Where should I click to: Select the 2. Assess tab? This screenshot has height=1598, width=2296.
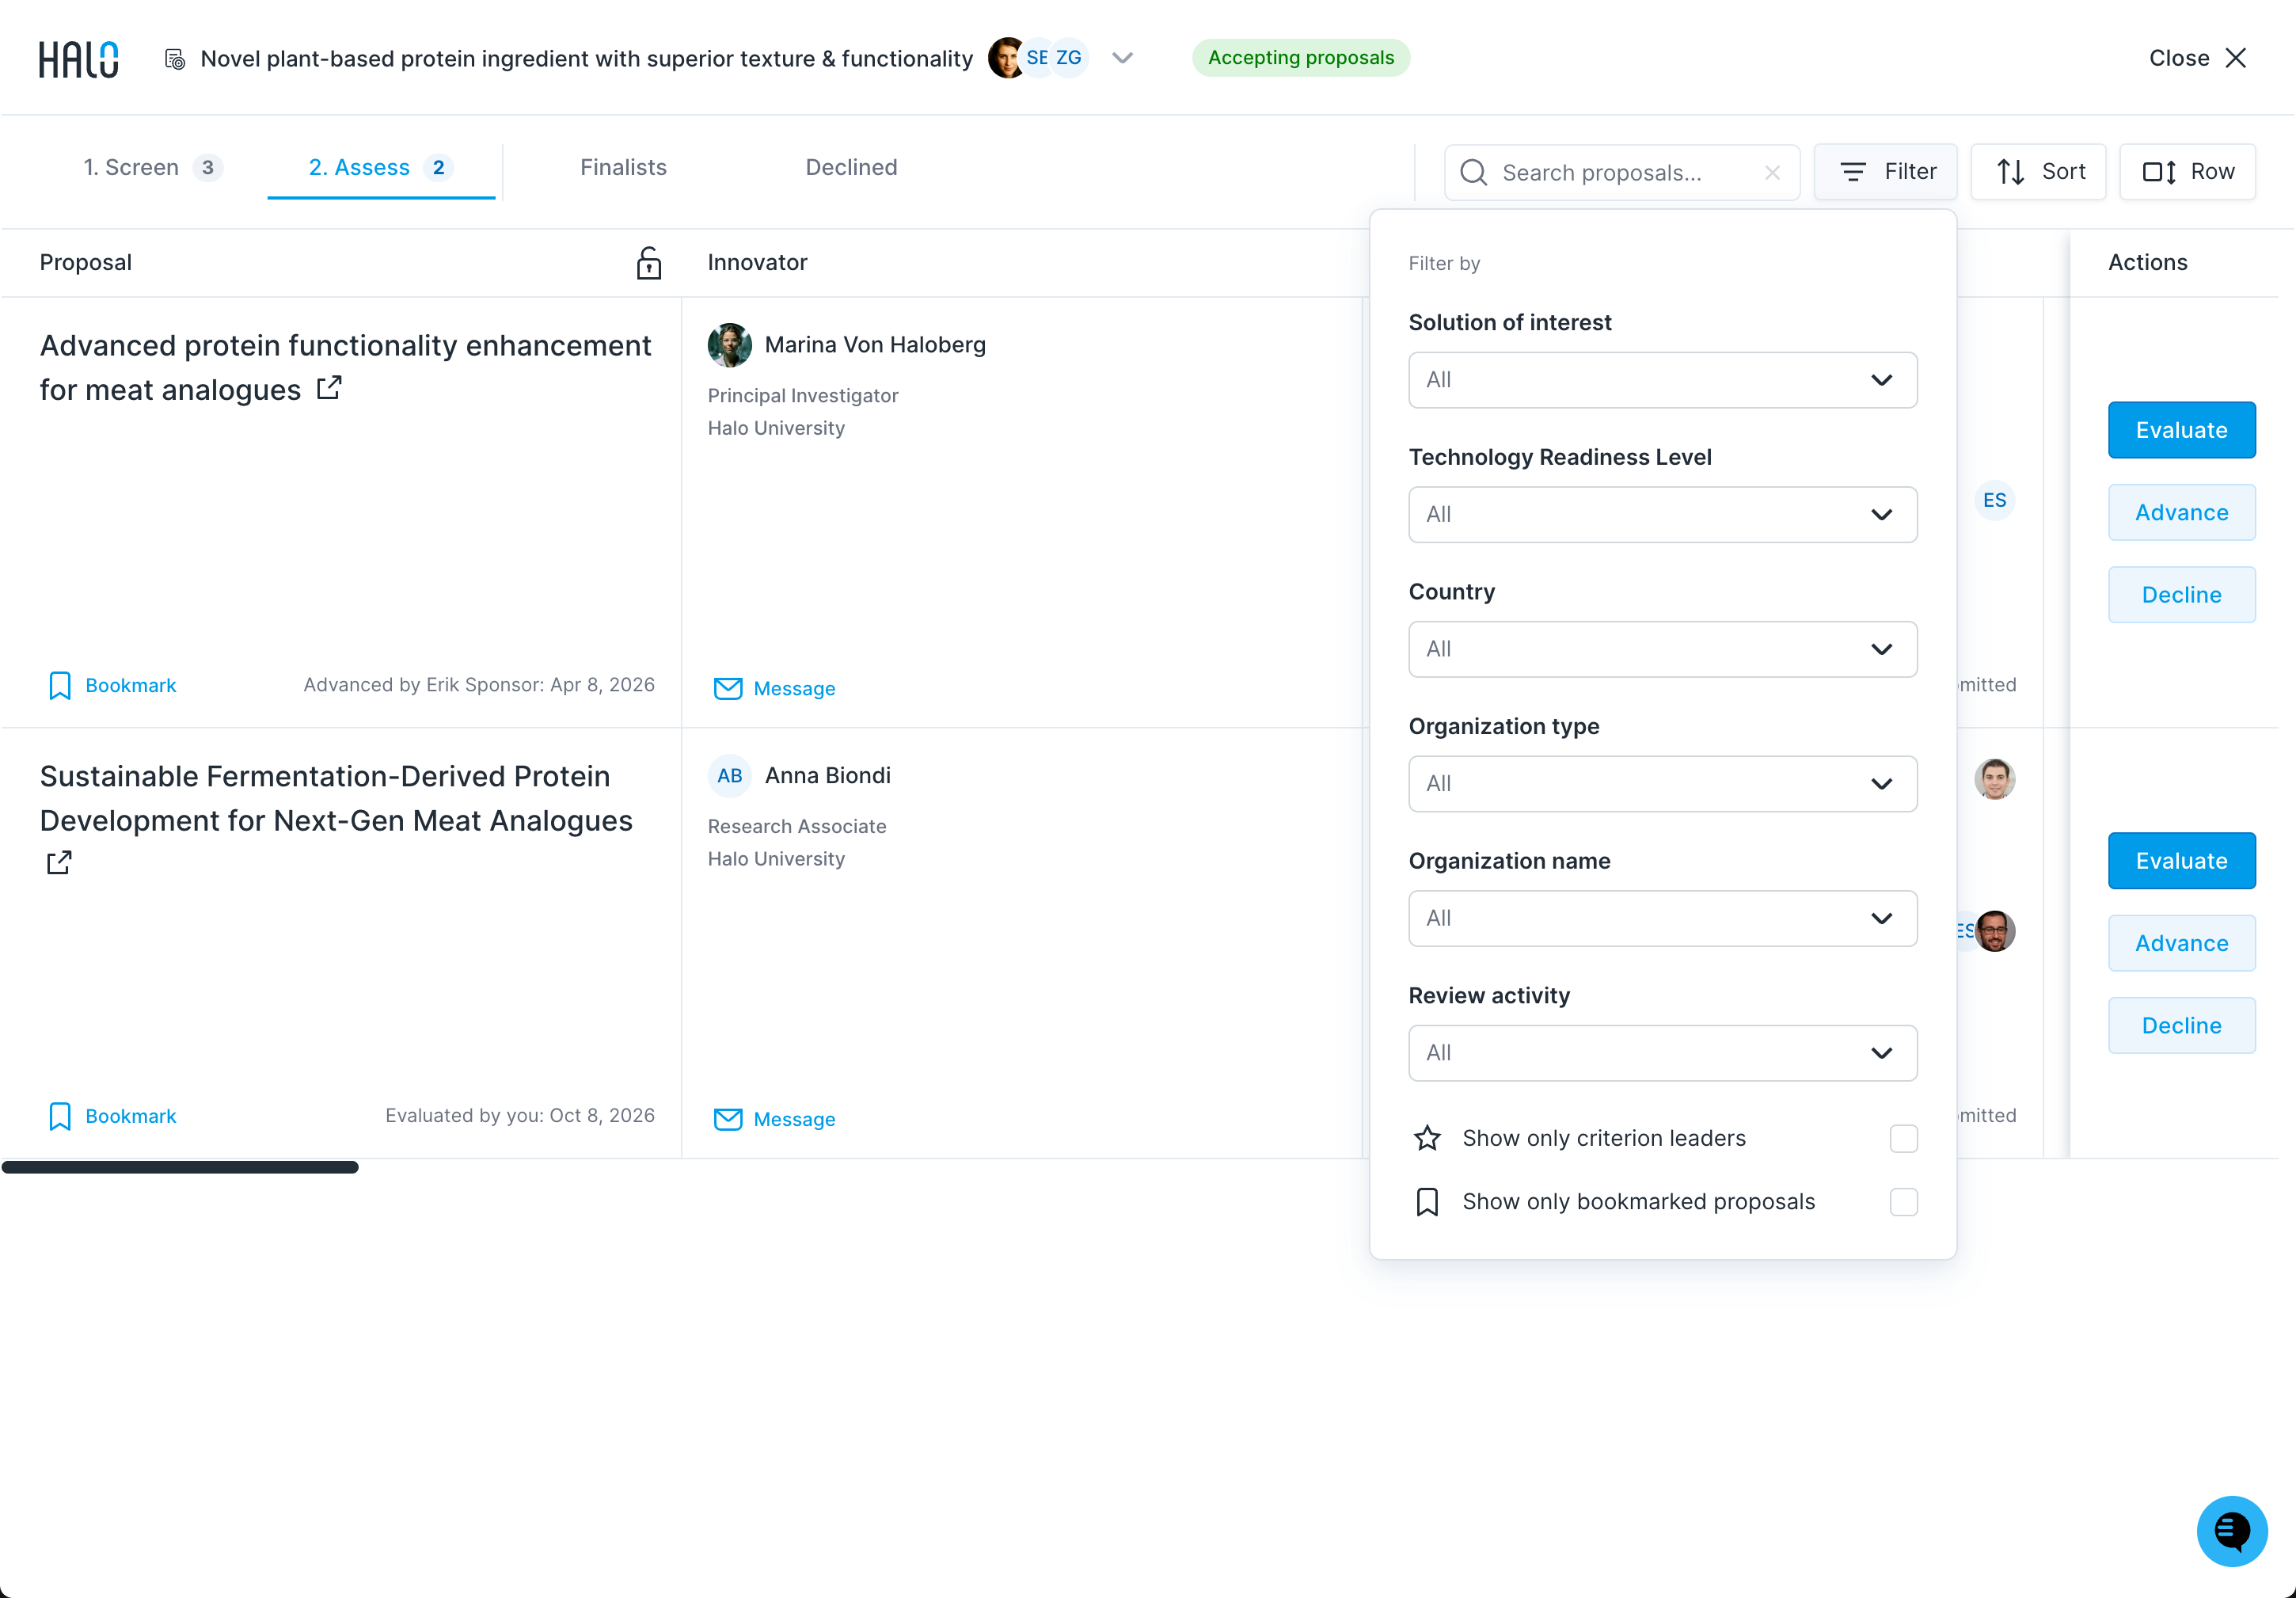pyautogui.click(x=381, y=168)
